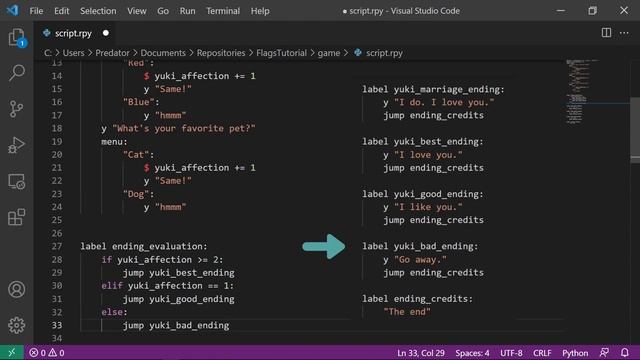Open the editor More Actions ellipsis
This screenshot has height=360, width=640.
coord(624,33)
